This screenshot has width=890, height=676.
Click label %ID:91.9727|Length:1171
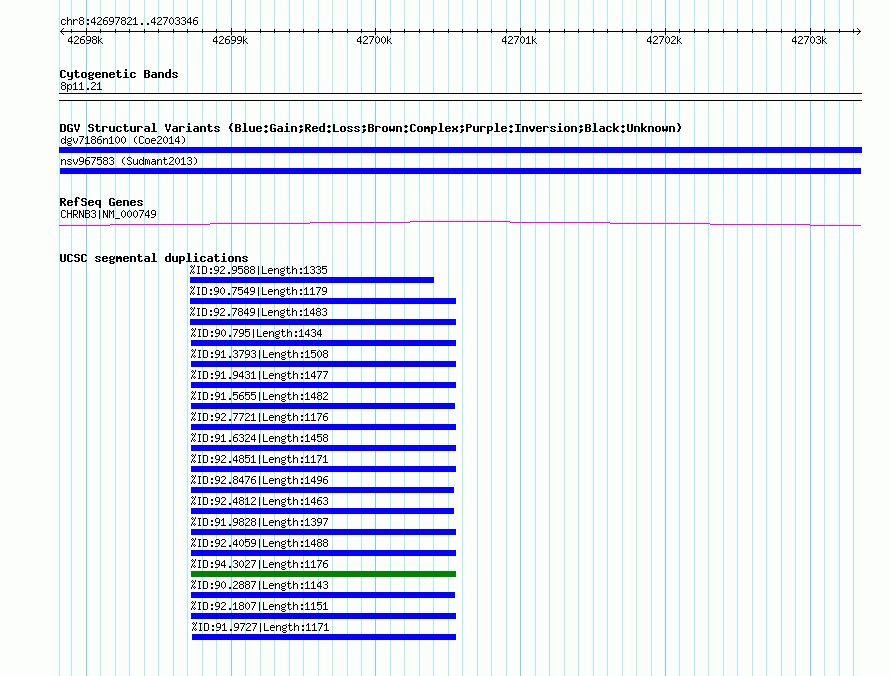click(x=261, y=627)
